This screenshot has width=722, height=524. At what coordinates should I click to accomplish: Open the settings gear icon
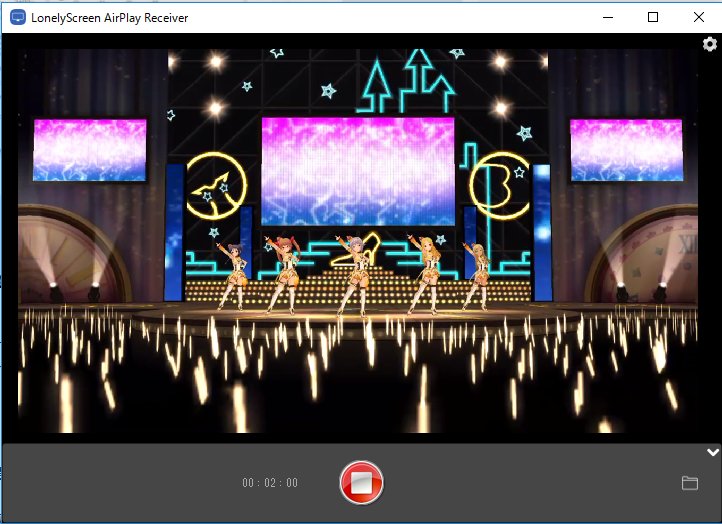pos(710,44)
